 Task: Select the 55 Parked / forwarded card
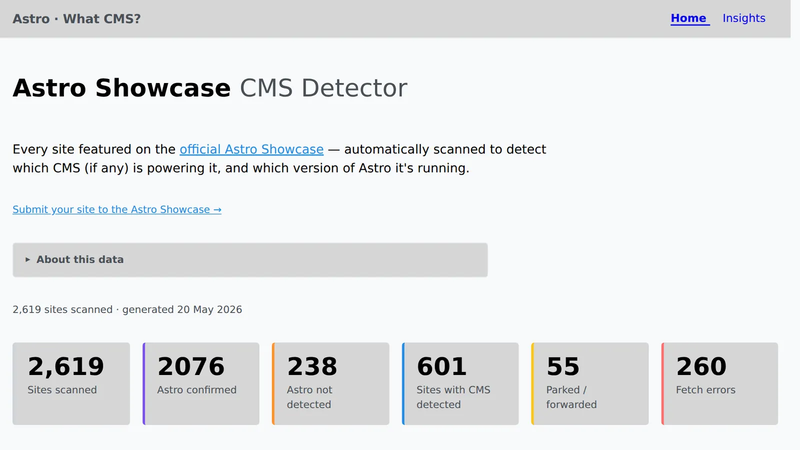[x=590, y=384]
